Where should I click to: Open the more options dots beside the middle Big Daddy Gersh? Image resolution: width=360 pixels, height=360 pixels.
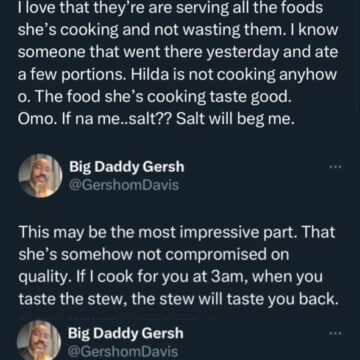[334, 167]
